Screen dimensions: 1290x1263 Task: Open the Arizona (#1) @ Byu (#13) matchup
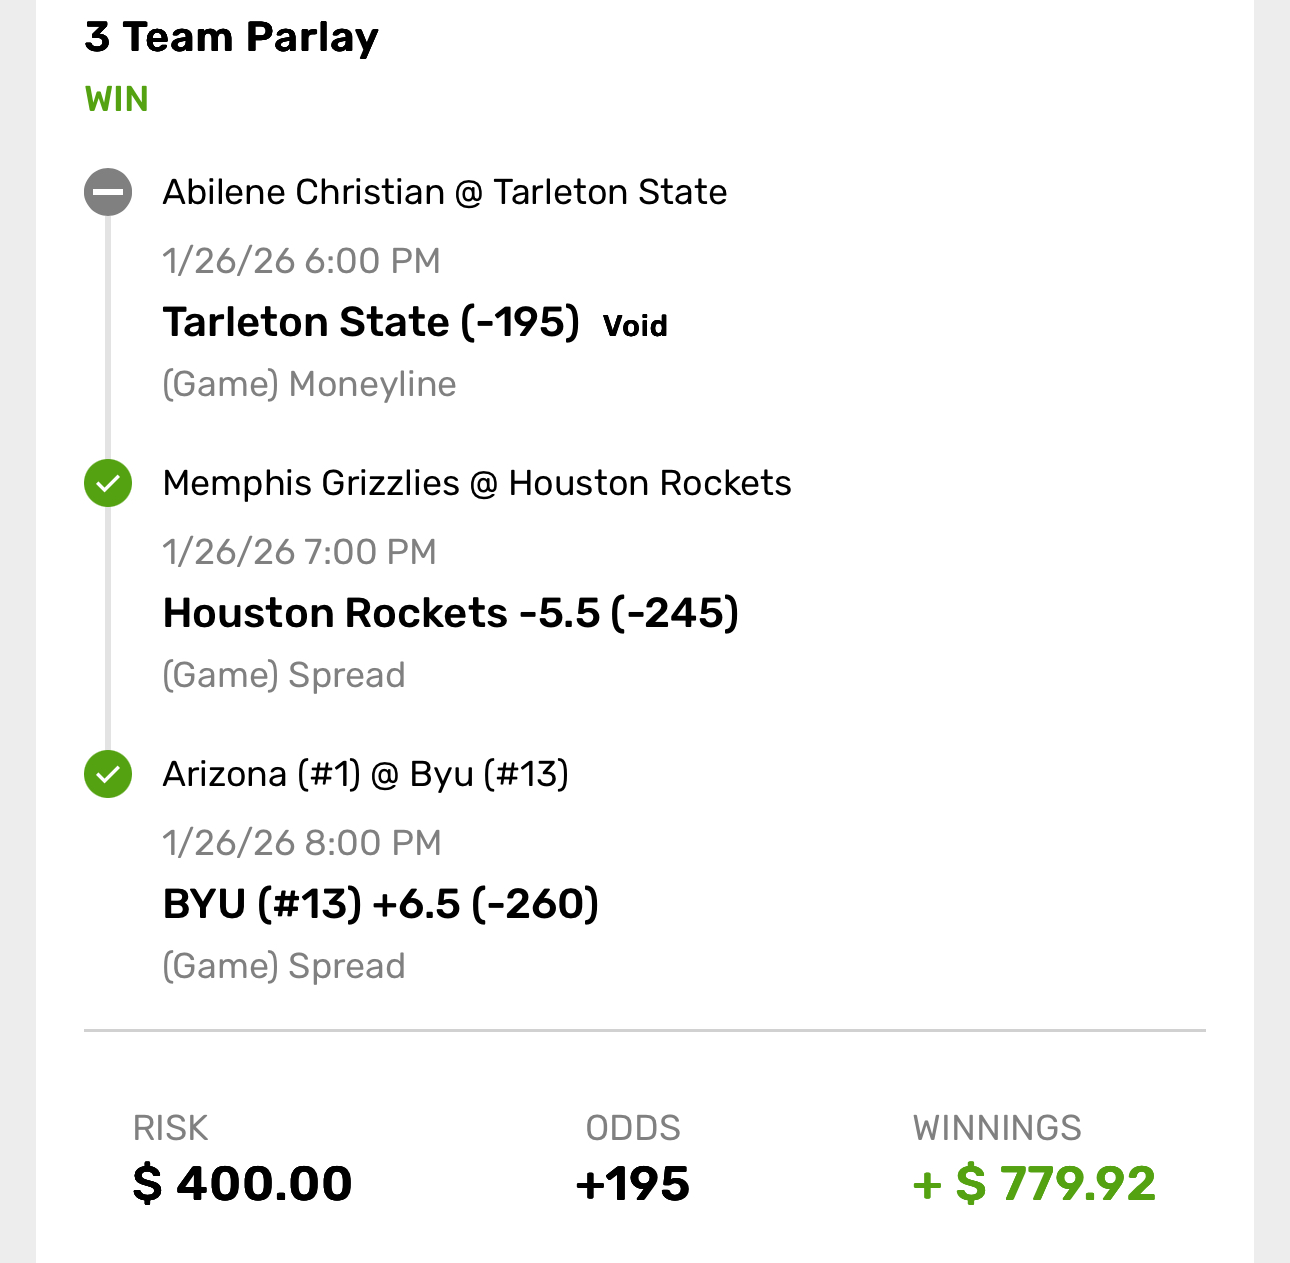(x=366, y=774)
